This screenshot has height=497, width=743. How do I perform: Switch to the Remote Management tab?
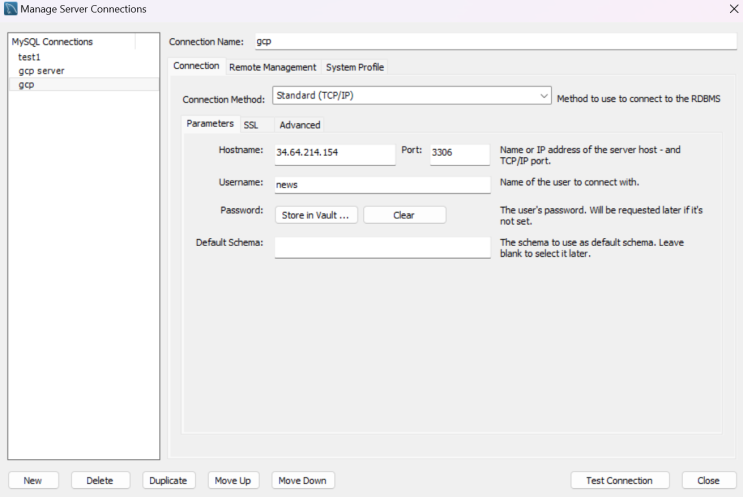click(272, 67)
